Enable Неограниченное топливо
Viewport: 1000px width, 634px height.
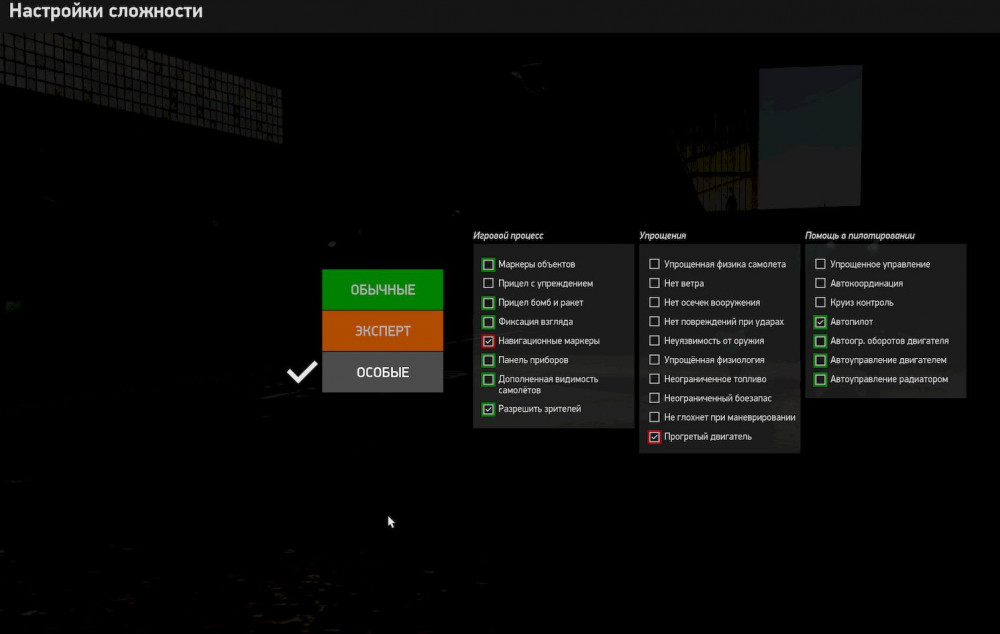654,379
